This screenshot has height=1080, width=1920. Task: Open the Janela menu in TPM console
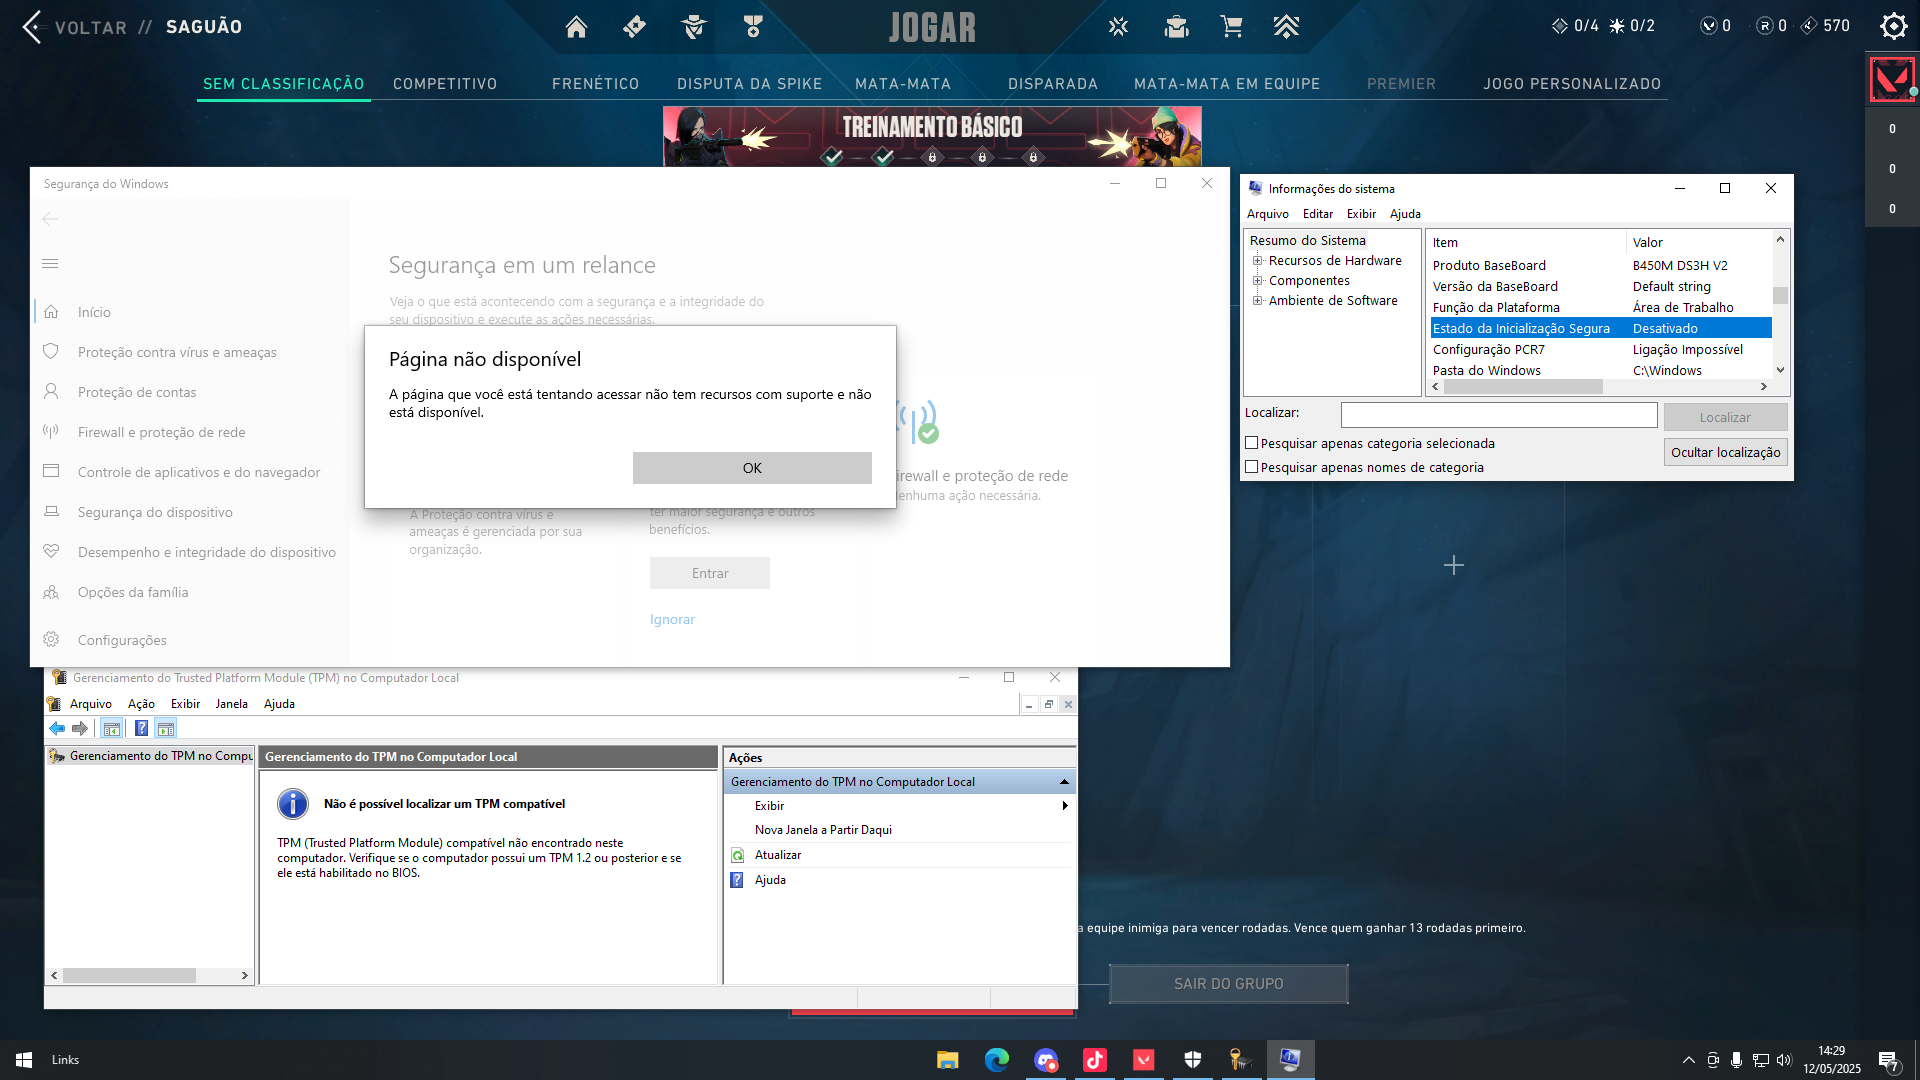[231, 704]
